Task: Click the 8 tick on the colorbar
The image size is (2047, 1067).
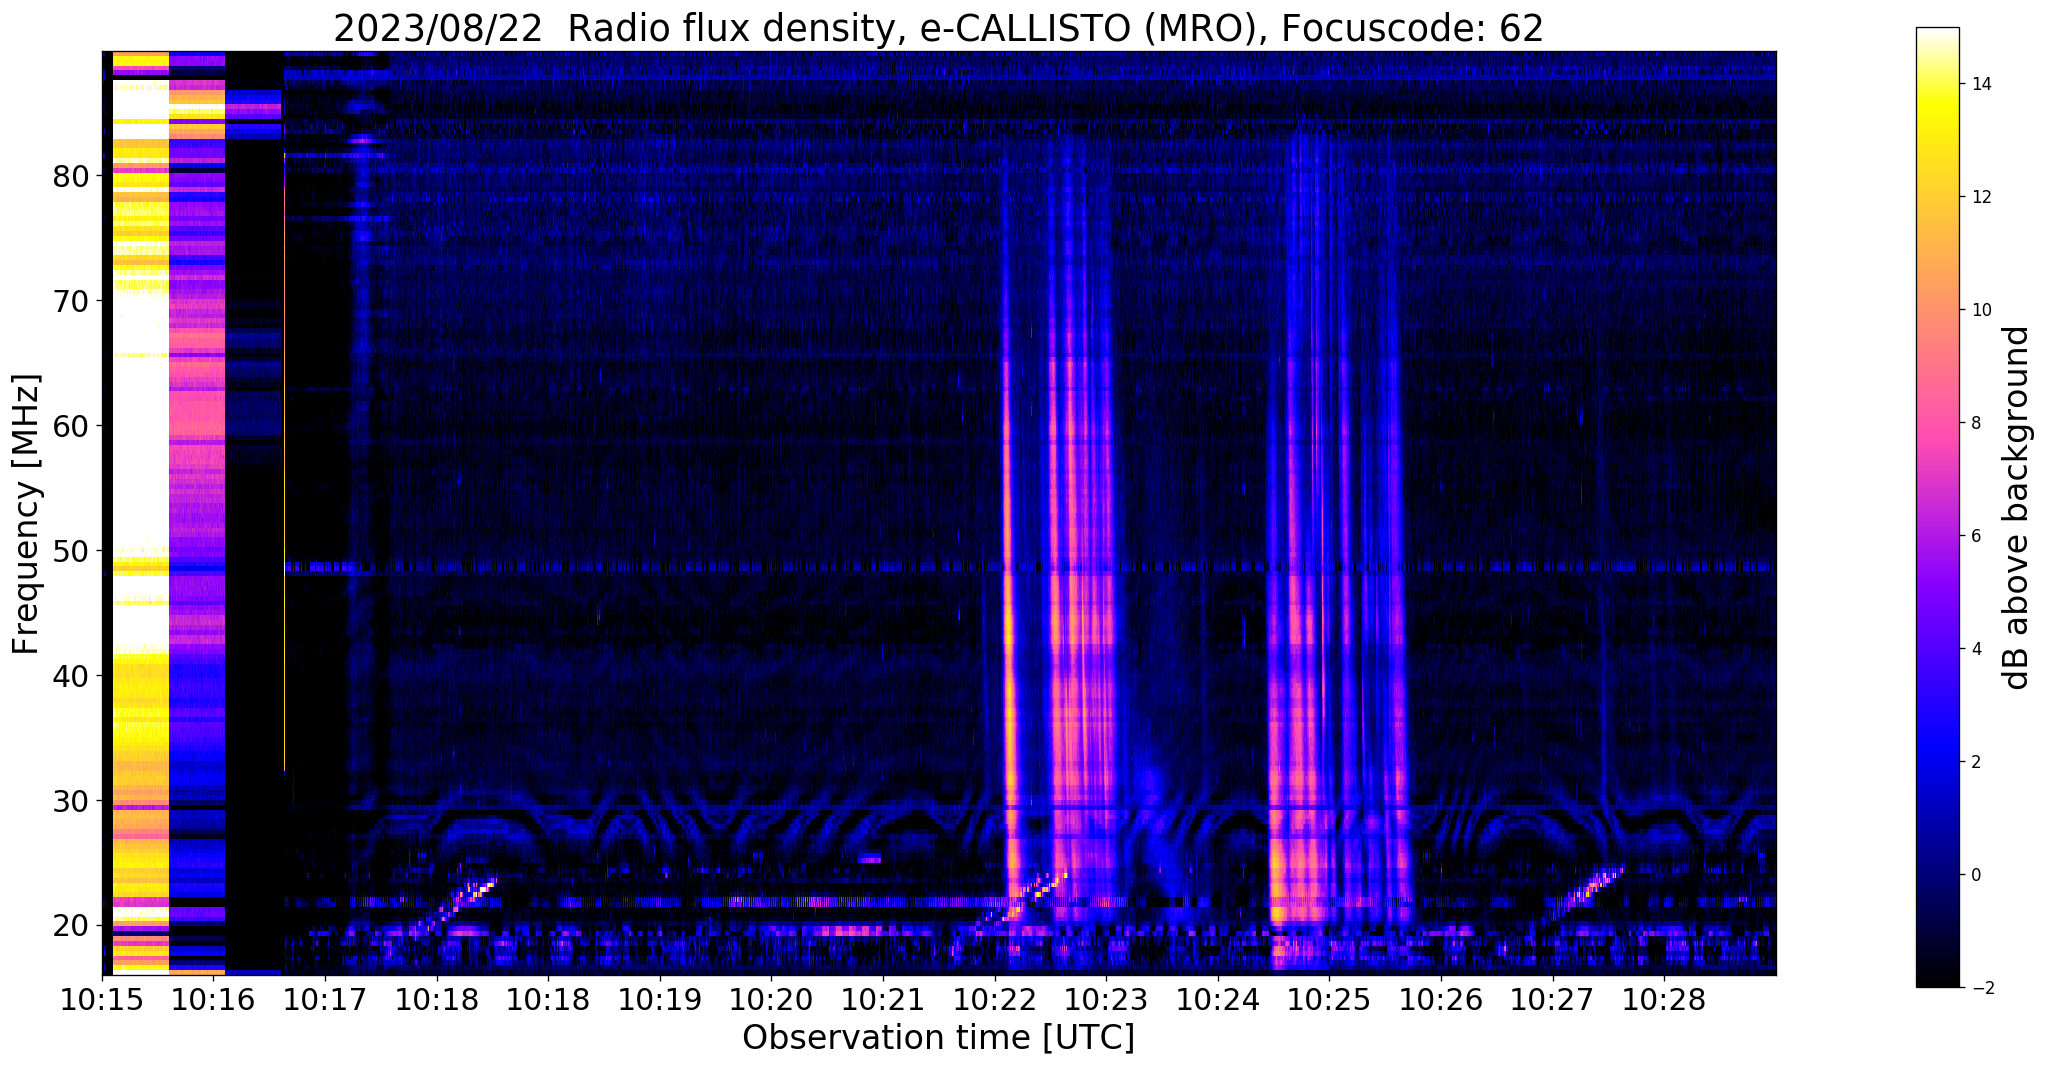Action: (x=1975, y=423)
